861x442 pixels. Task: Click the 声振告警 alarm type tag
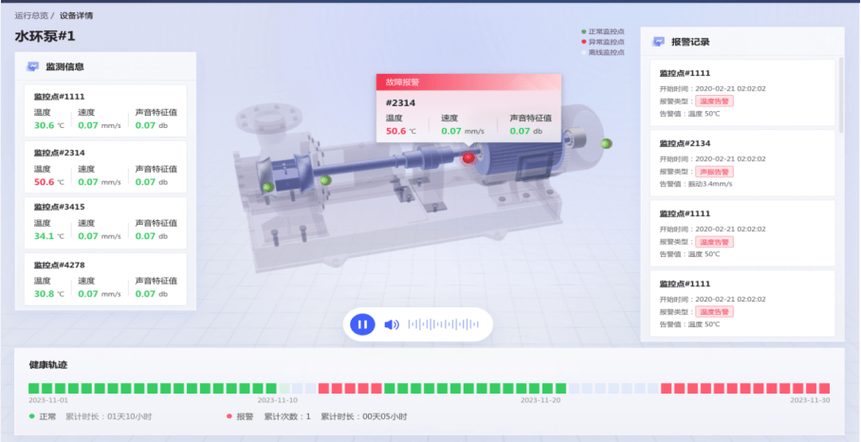(714, 171)
